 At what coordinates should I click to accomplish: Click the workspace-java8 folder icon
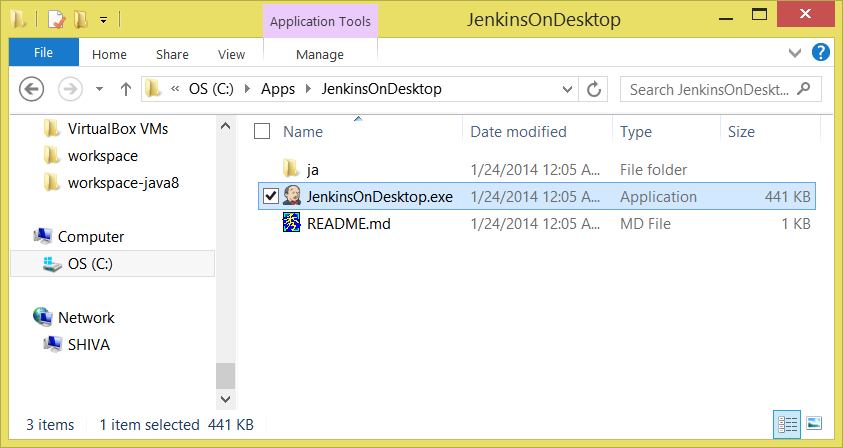(52, 182)
